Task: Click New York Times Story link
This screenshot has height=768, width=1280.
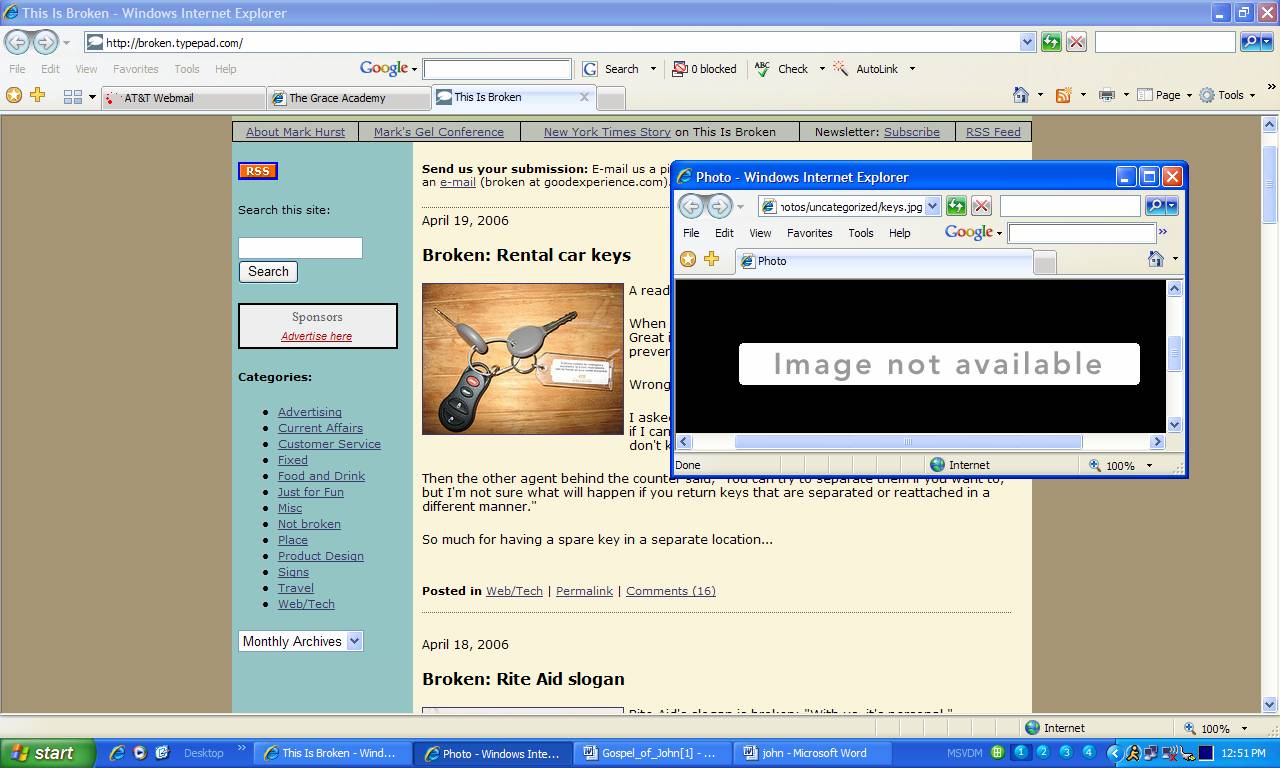Action: coord(607,132)
